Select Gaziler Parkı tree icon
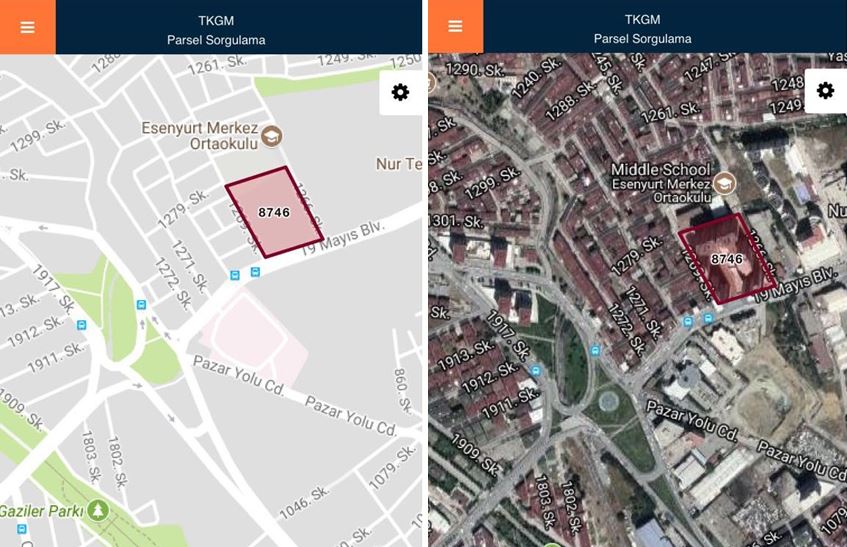The width and height of the screenshot is (847, 547). [98, 510]
